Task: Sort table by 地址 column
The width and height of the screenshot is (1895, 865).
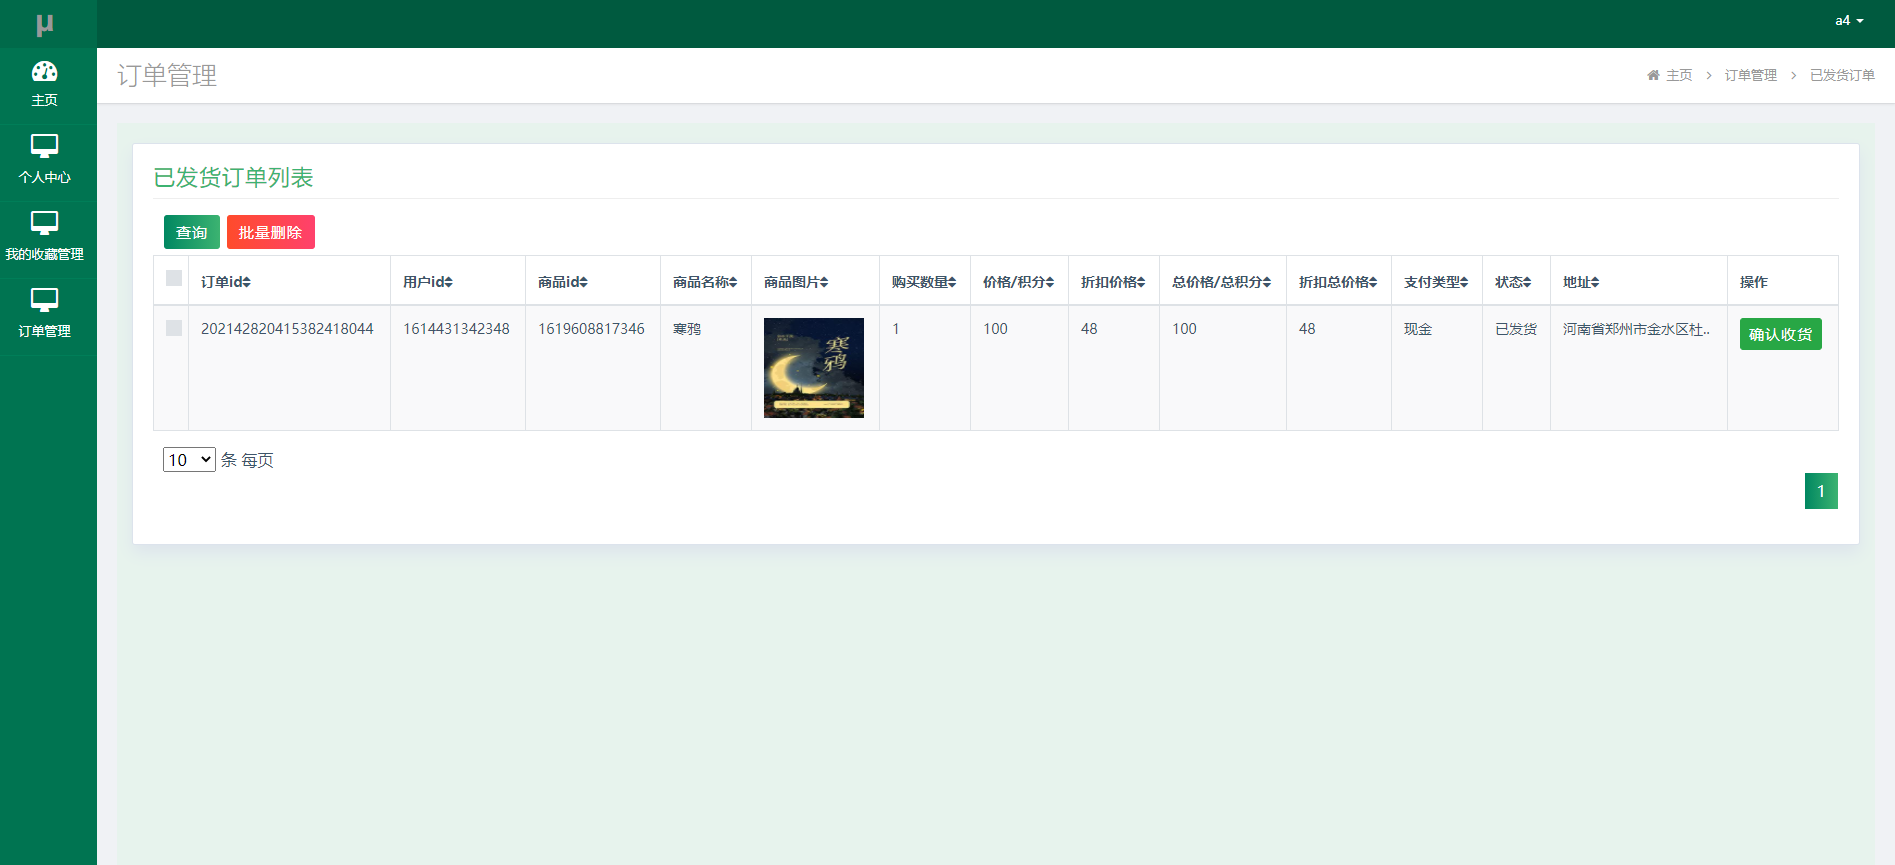Action: [x=1581, y=282]
